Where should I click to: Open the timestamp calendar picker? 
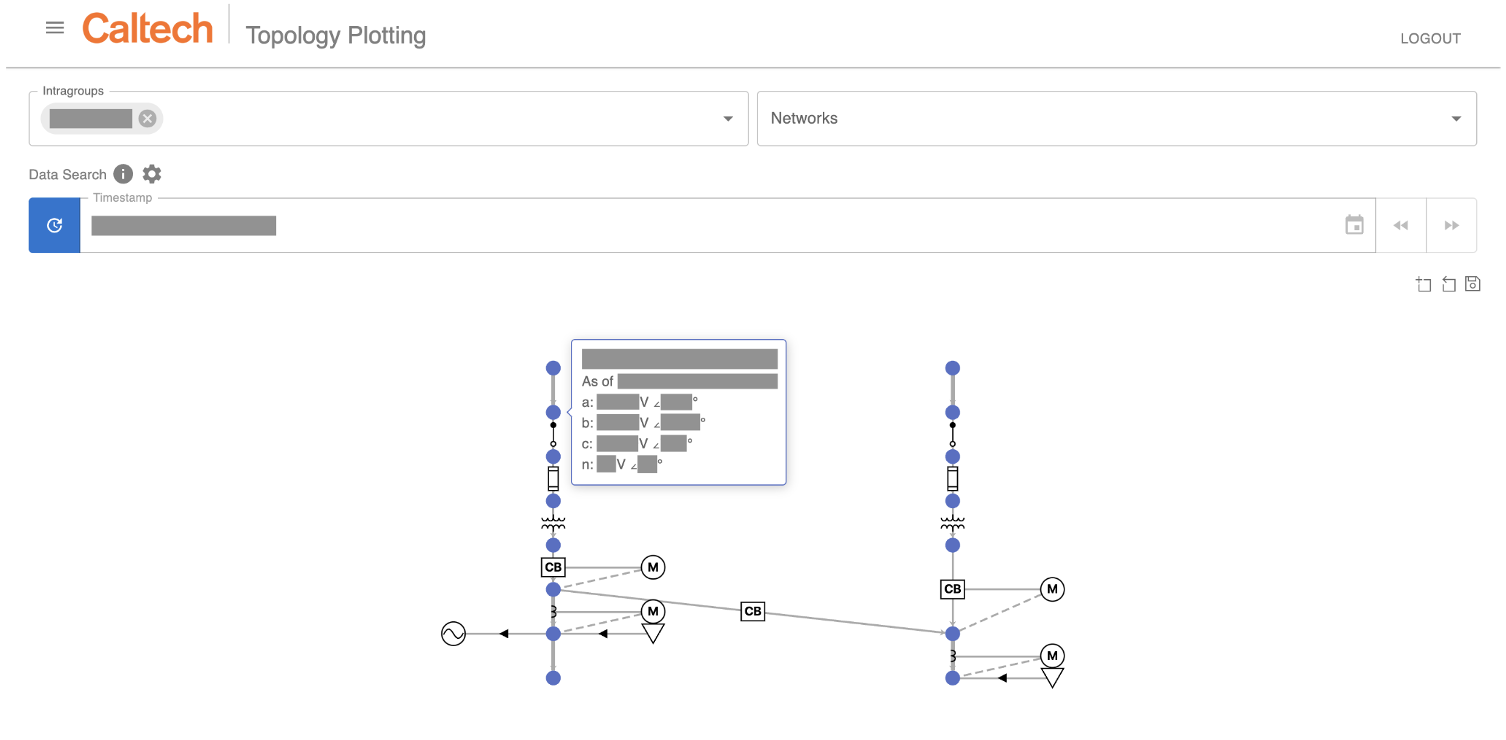(1354, 225)
